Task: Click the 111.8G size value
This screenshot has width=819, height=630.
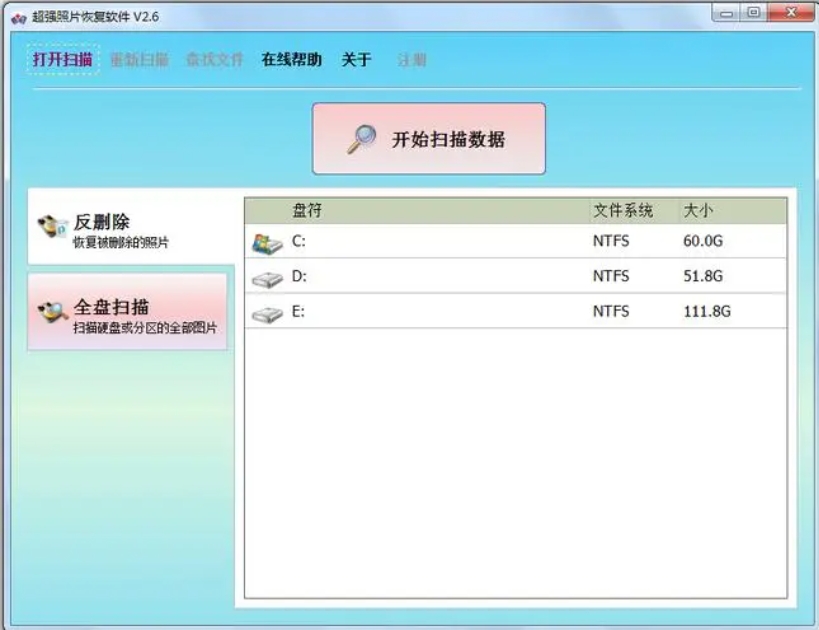Action: 707,311
